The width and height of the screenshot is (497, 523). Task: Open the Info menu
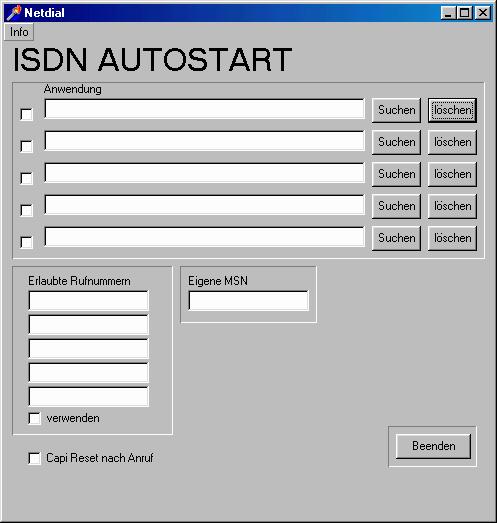19,32
